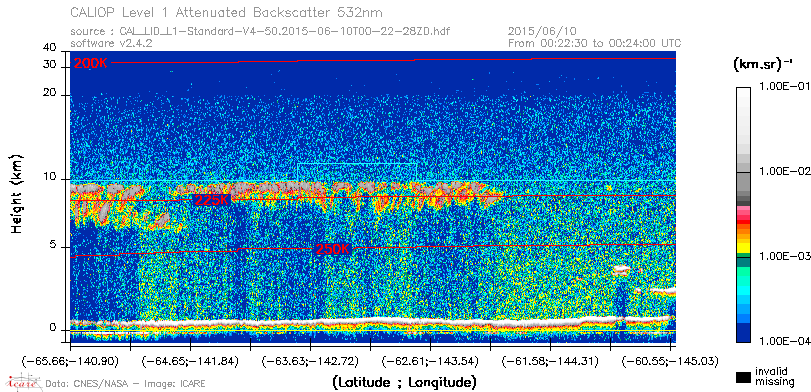Click the y-axis tick label '40'

[x=50, y=48]
